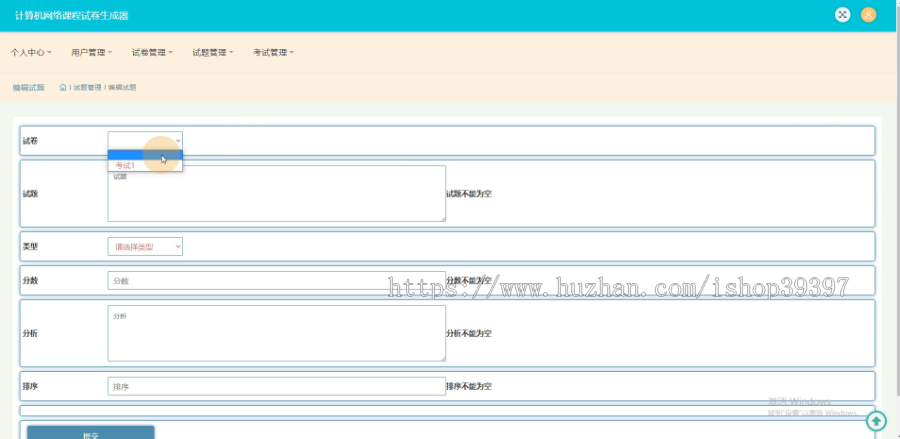Click the 分数 input field
900x439 pixels.
(x=277, y=281)
